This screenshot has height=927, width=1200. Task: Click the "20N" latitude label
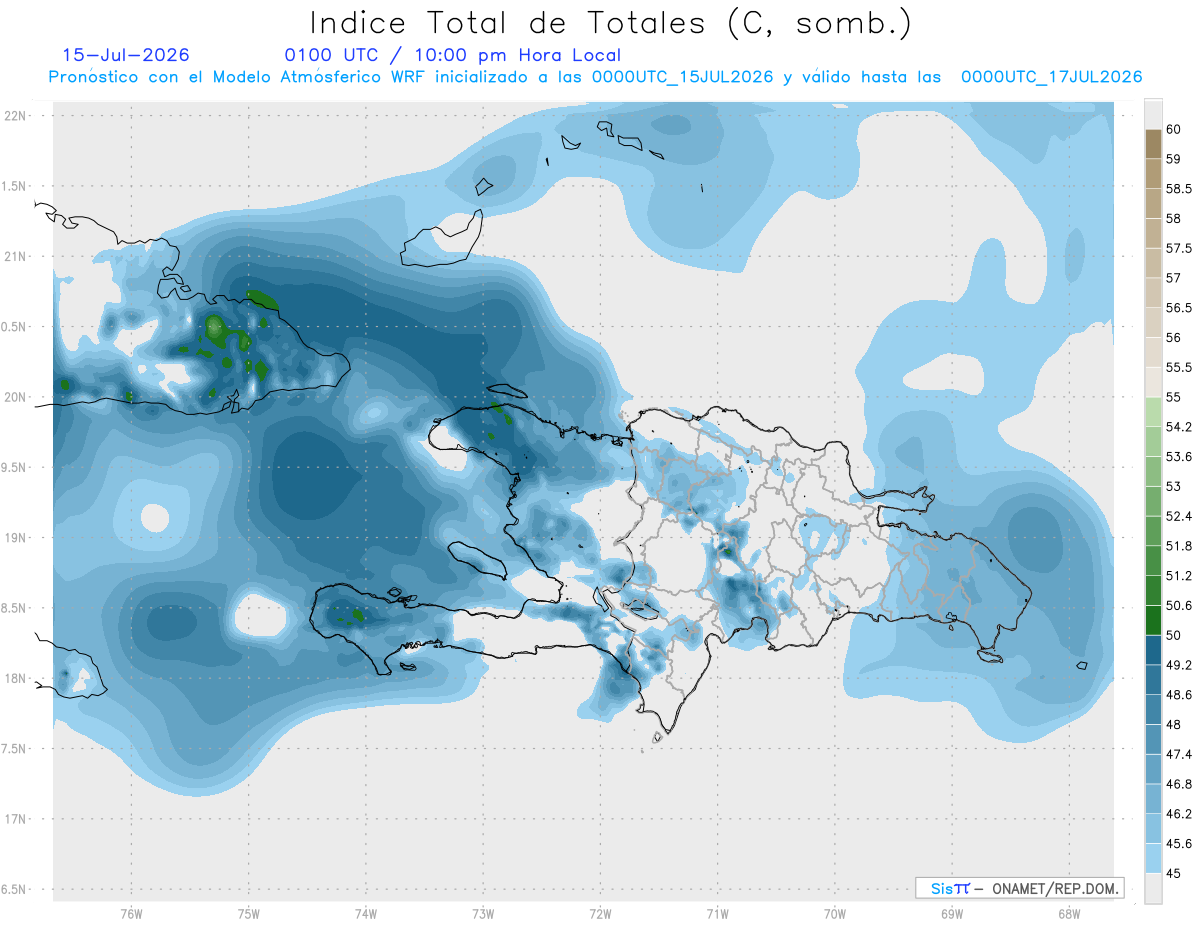coord(16,397)
